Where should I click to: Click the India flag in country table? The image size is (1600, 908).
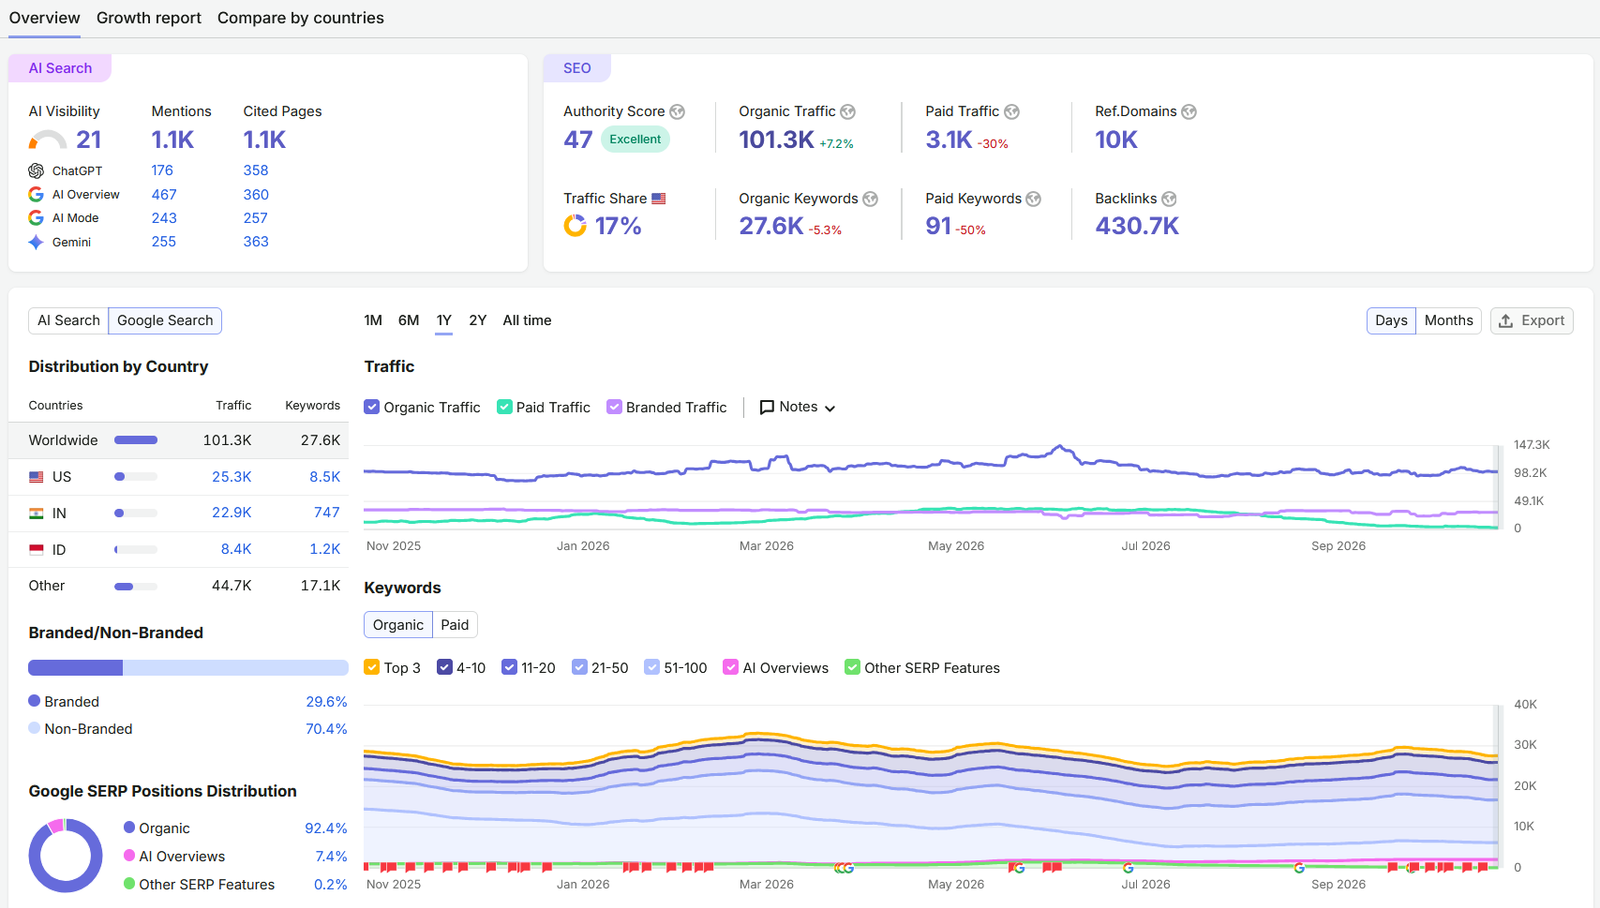coord(36,513)
